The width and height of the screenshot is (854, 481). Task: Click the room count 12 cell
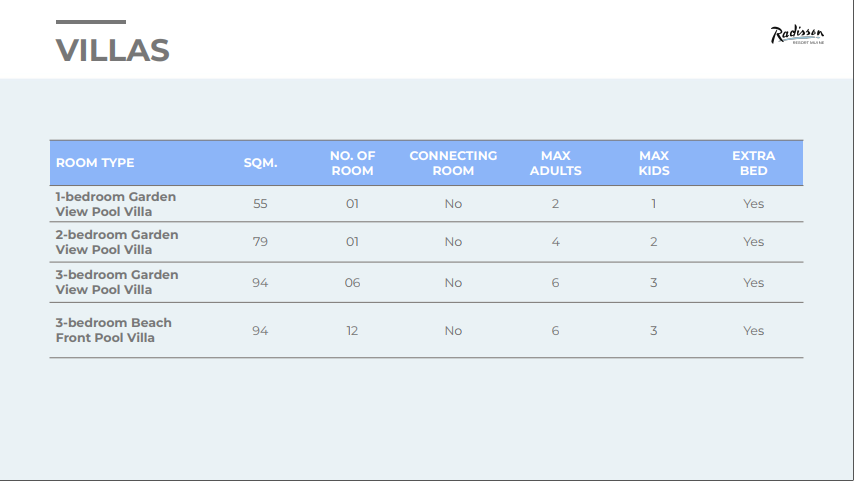[x=352, y=331]
